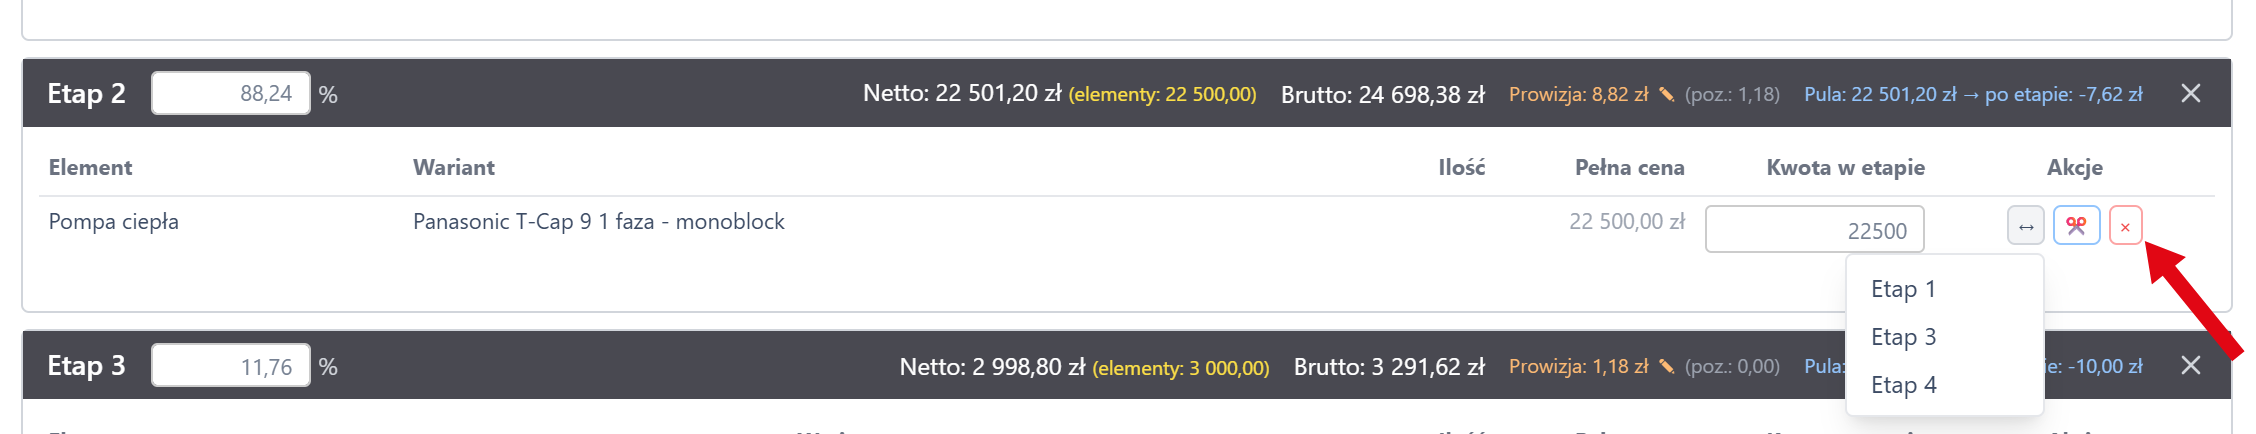Click the Etap 2 header title
This screenshot has width=2256, height=434.
86,93
